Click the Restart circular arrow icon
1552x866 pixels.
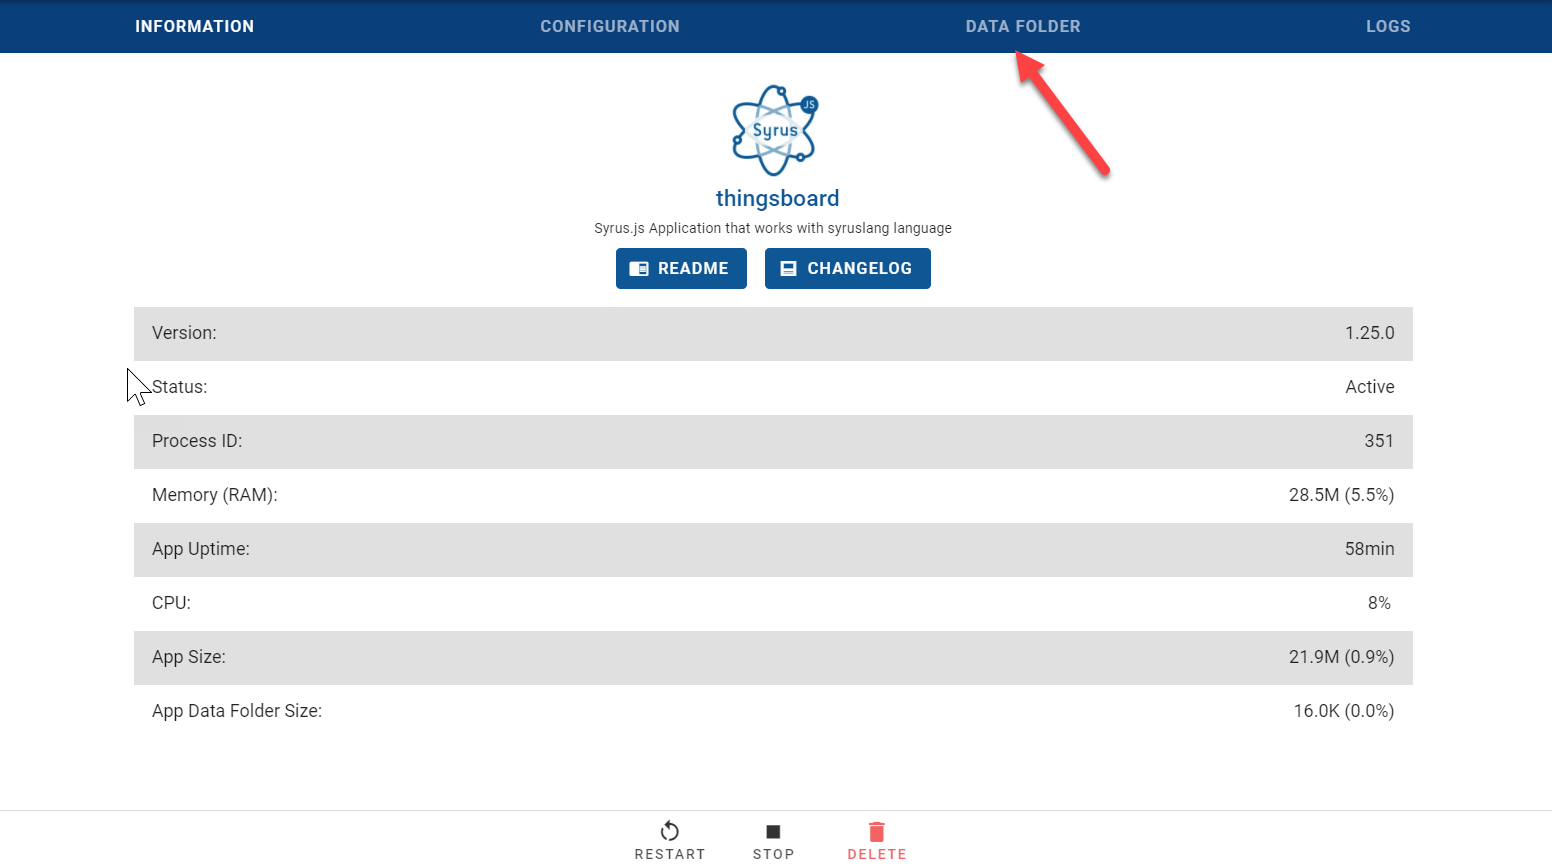(670, 831)
